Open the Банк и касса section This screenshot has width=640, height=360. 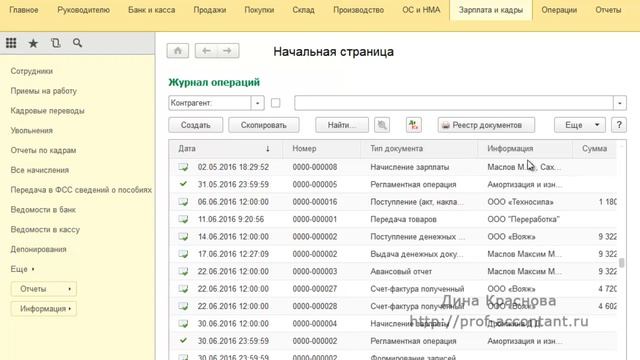[151, 10]
